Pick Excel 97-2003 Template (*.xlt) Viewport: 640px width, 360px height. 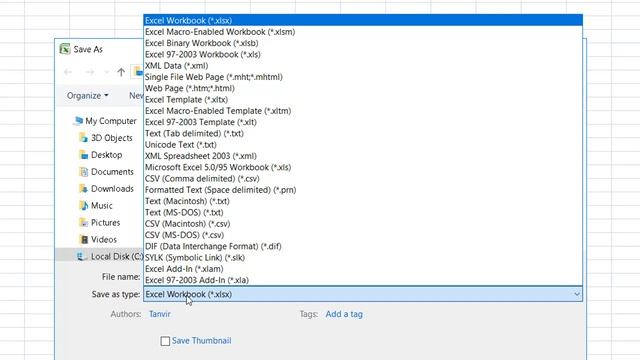point(363,122)
